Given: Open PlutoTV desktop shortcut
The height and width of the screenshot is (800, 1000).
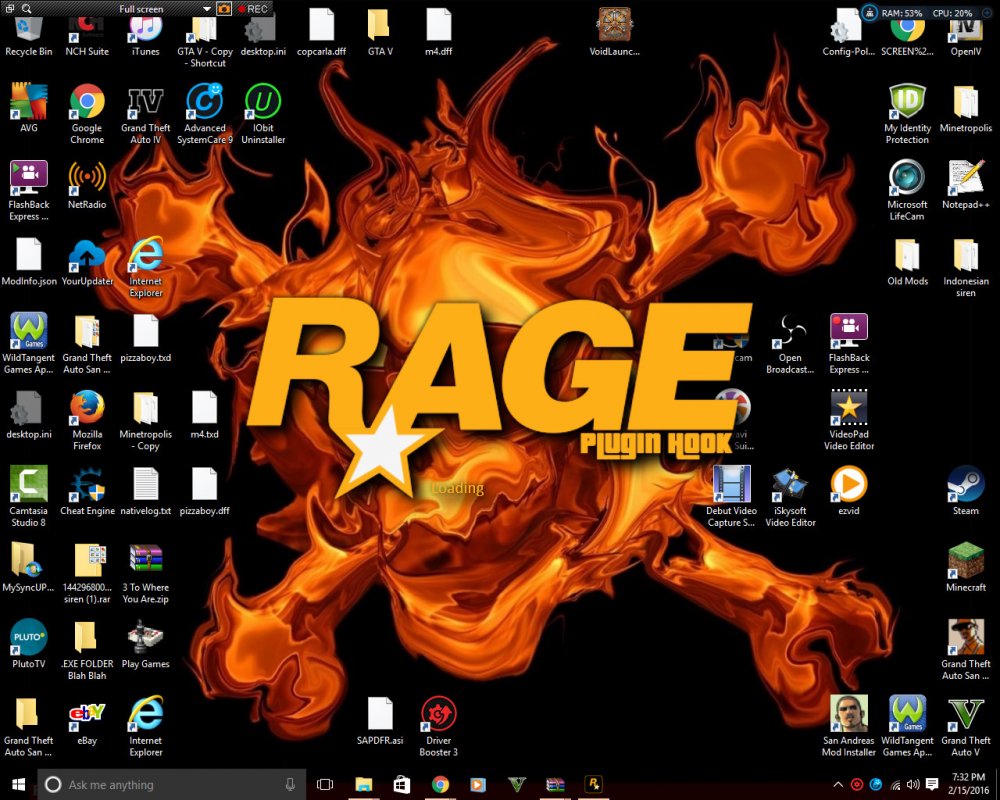Looking at the screenshot, I should pos(29,643).
